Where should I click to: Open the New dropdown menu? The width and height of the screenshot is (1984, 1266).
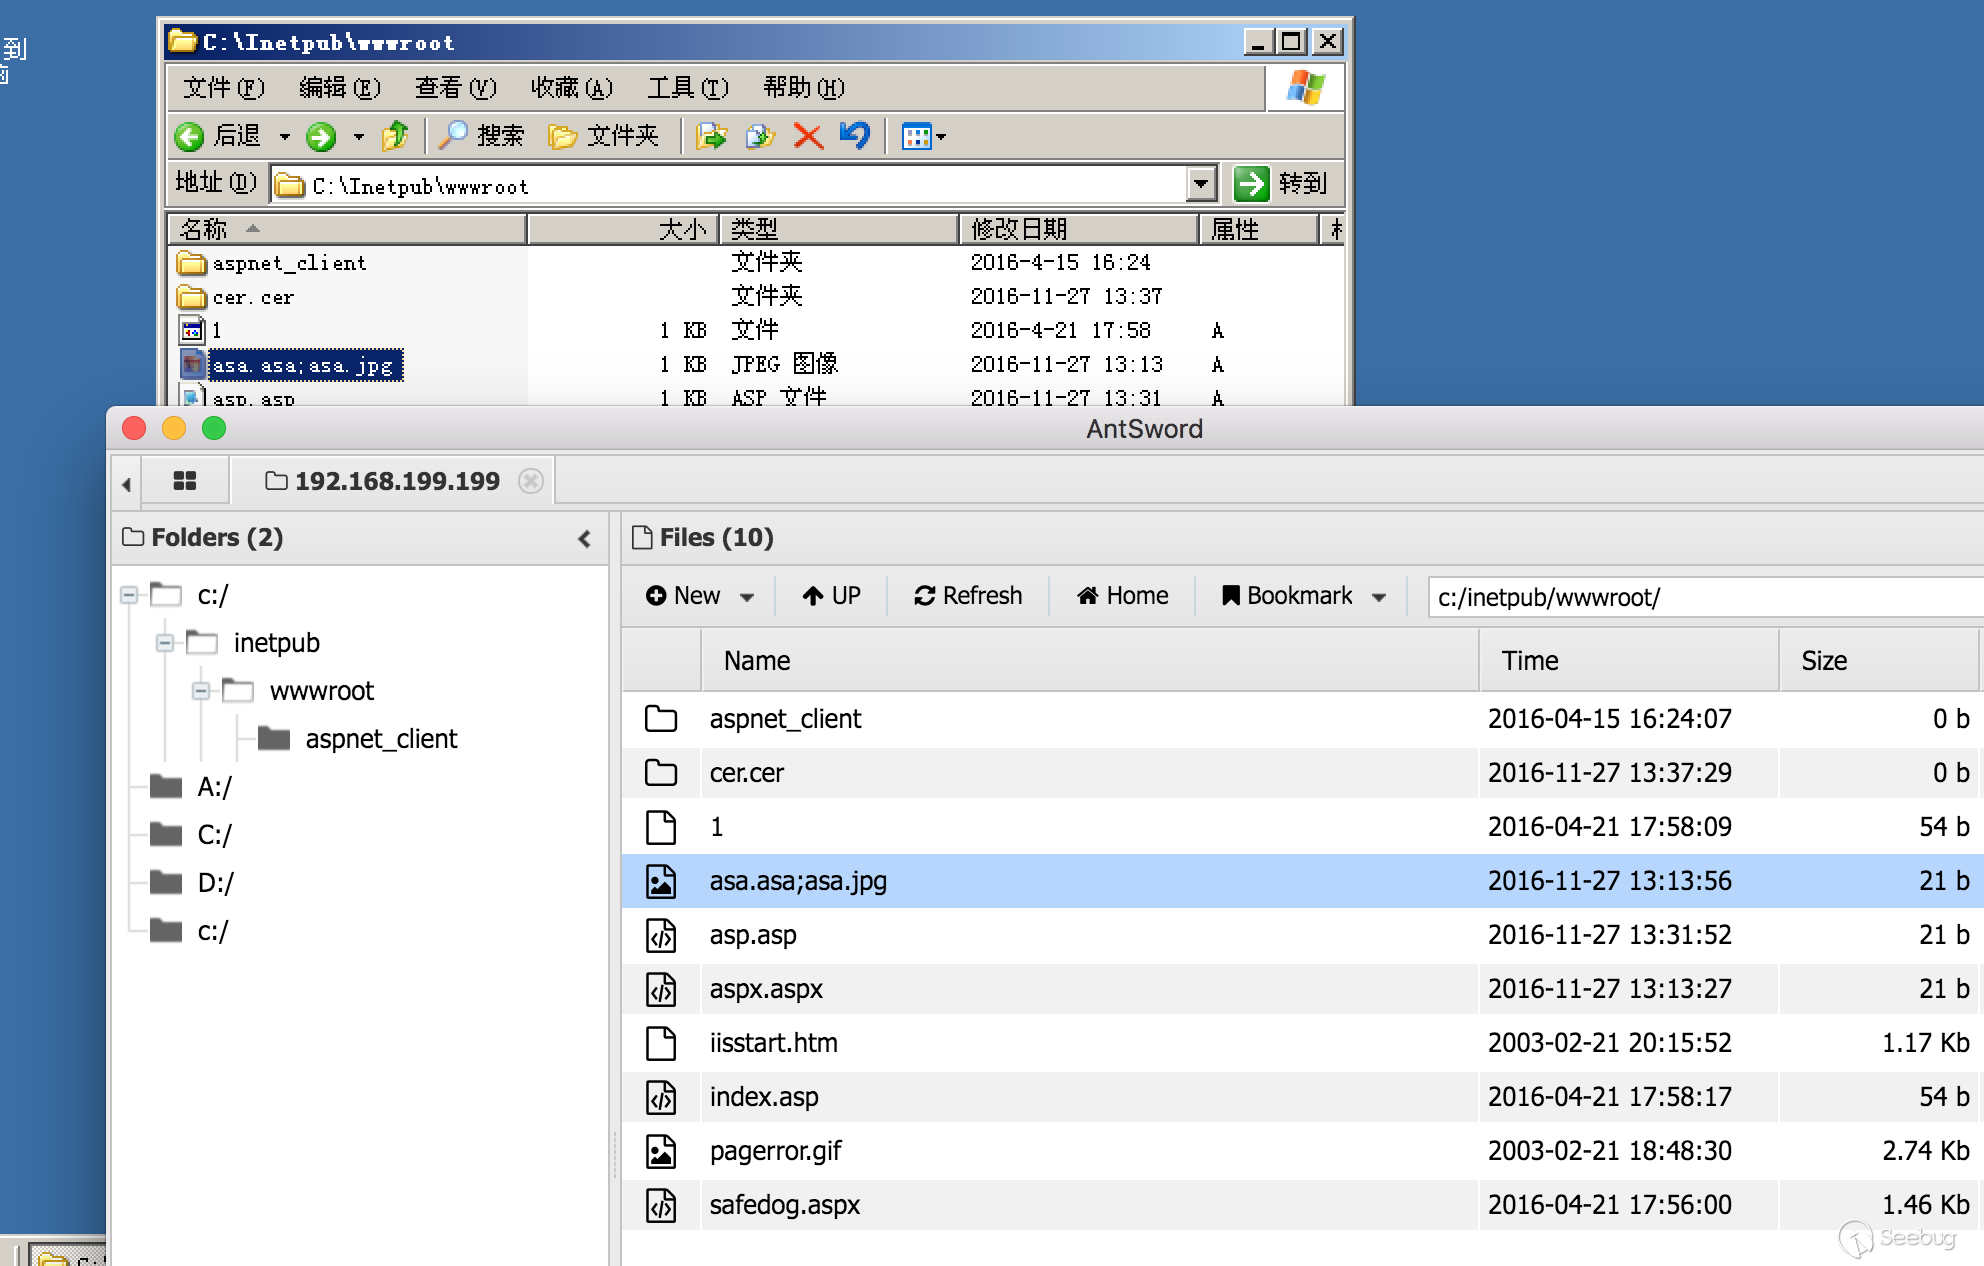[x=699, y=596]
